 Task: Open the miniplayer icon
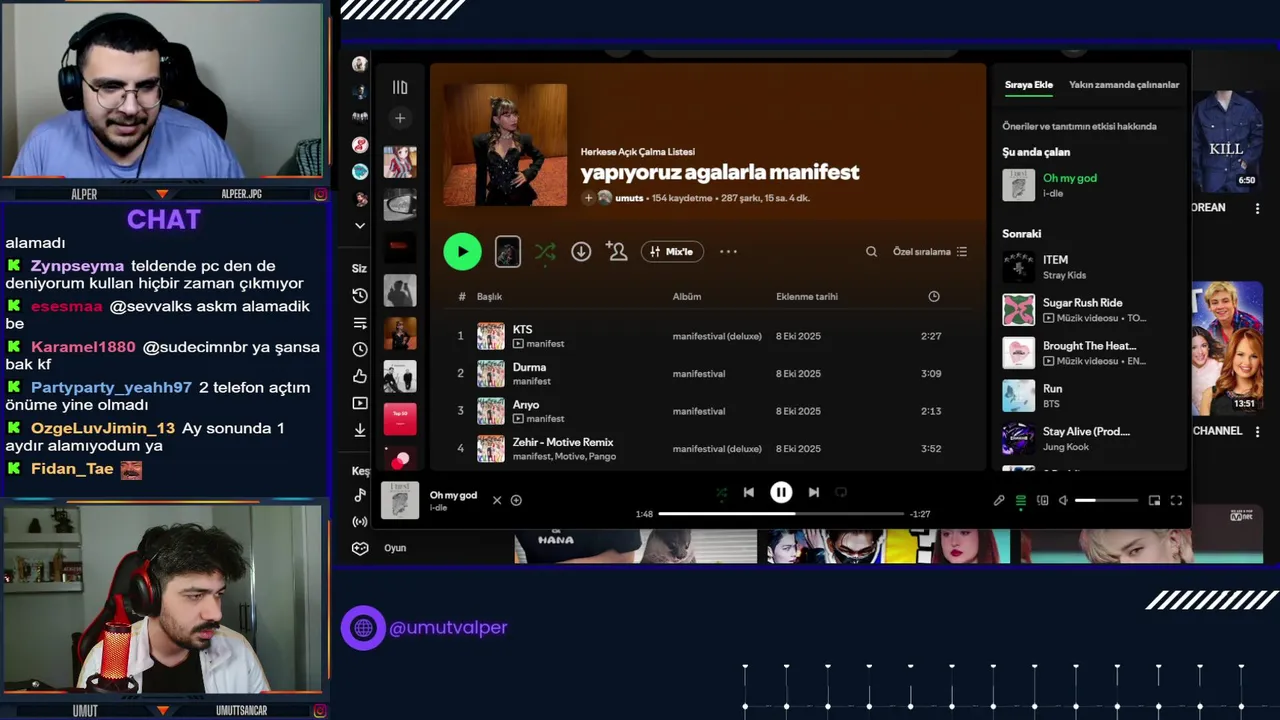coord(1154,500)
